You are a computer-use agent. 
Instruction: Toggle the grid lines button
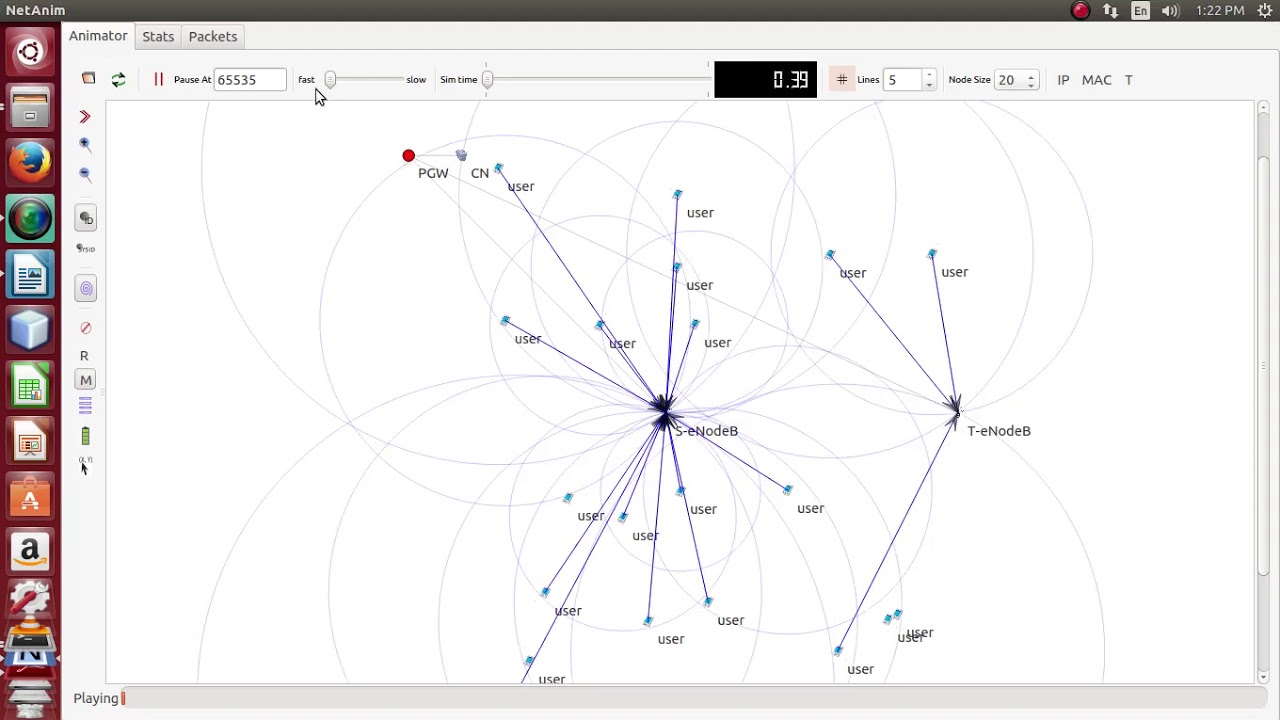pos(842,79)
